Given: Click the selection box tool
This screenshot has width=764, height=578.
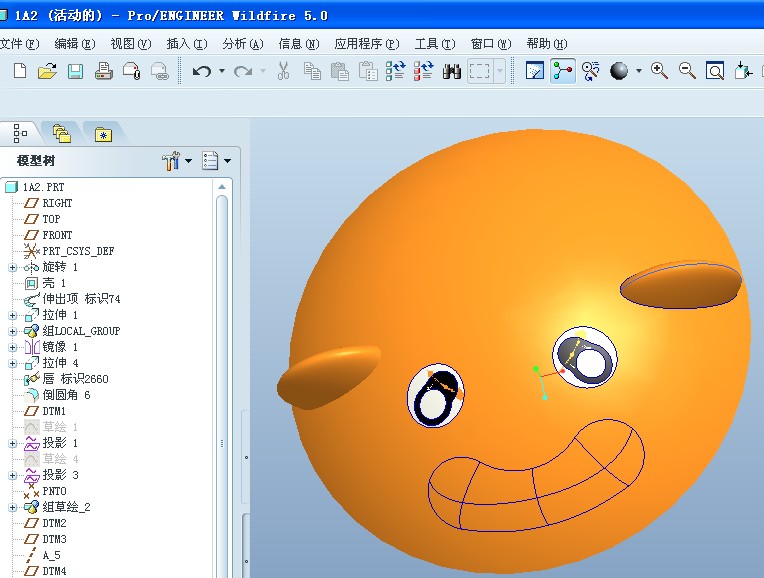Looking at the screenshot, I should point(479,71).
